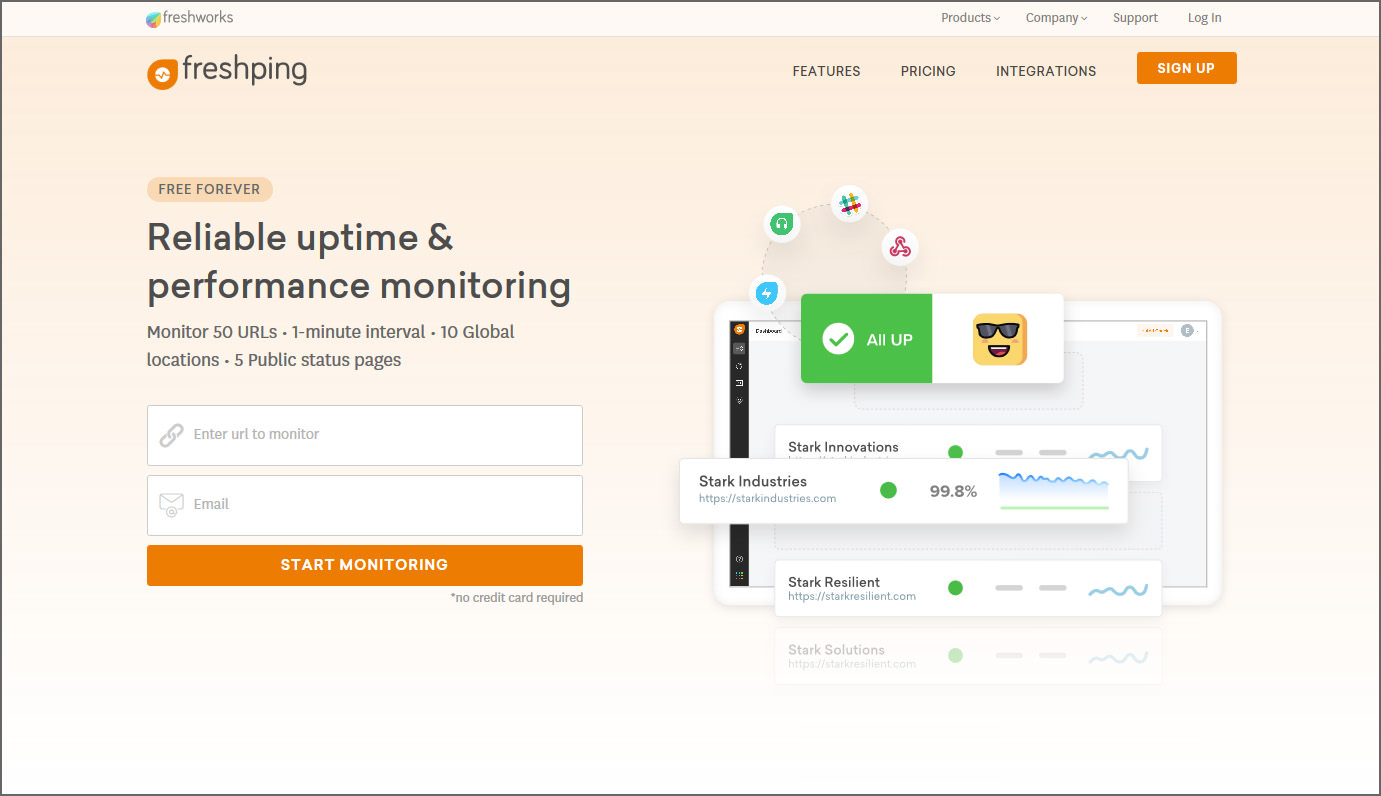Click the orange Sign Up button
Image resolution: width=1381 pixels, height=796 pixels.
point(1186,68)
